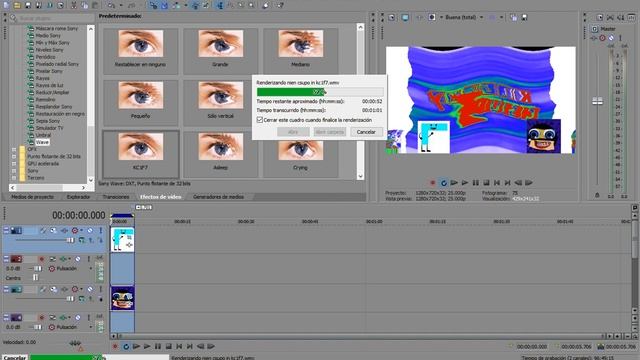
Task: Open the Undo history dropdown arrow
Action: coord(121,6)
